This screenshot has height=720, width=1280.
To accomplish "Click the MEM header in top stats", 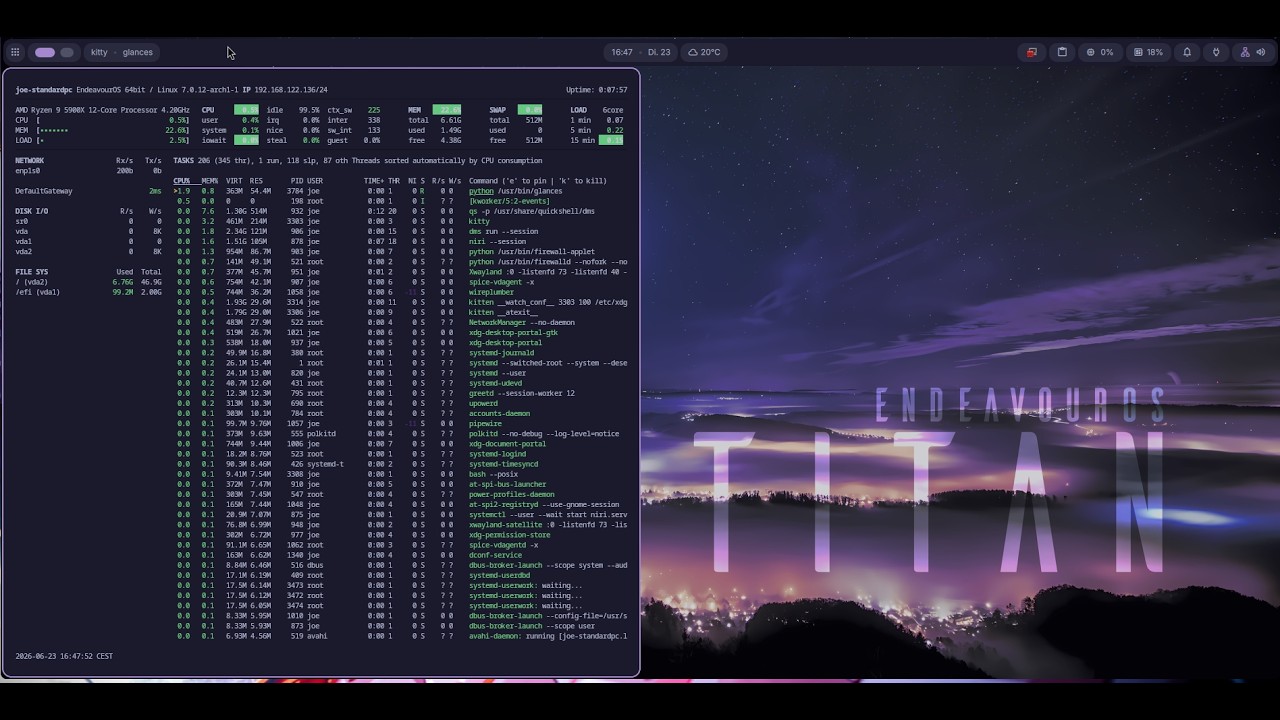I will point(414,110).
